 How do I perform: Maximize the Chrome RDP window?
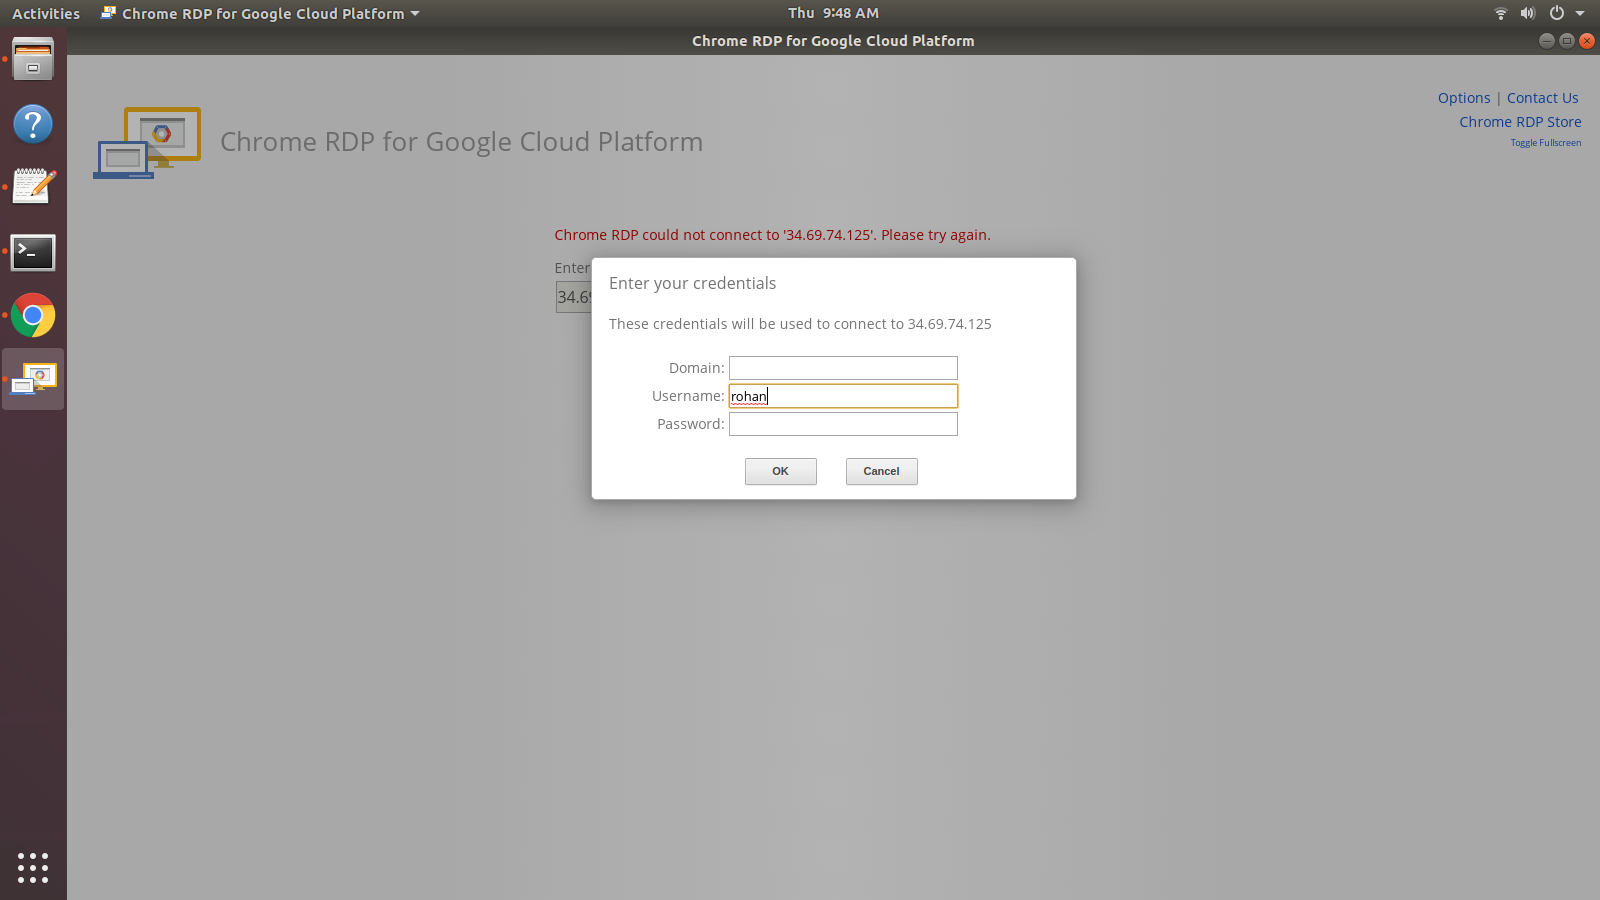pos(1567,41)
